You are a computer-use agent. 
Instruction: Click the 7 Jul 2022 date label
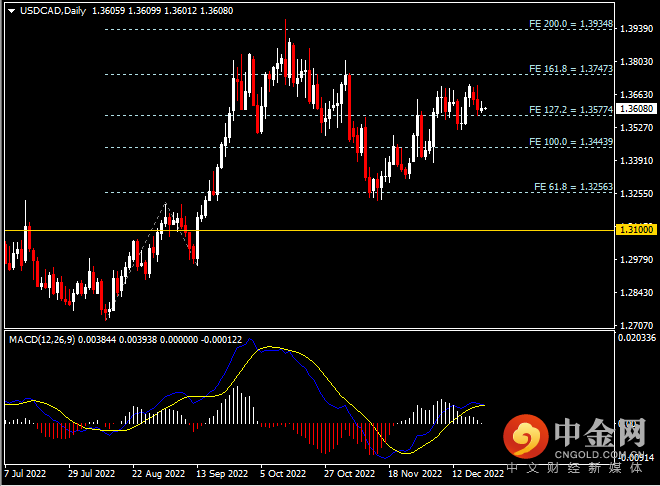pyautogui.click(x=26, y=473)
